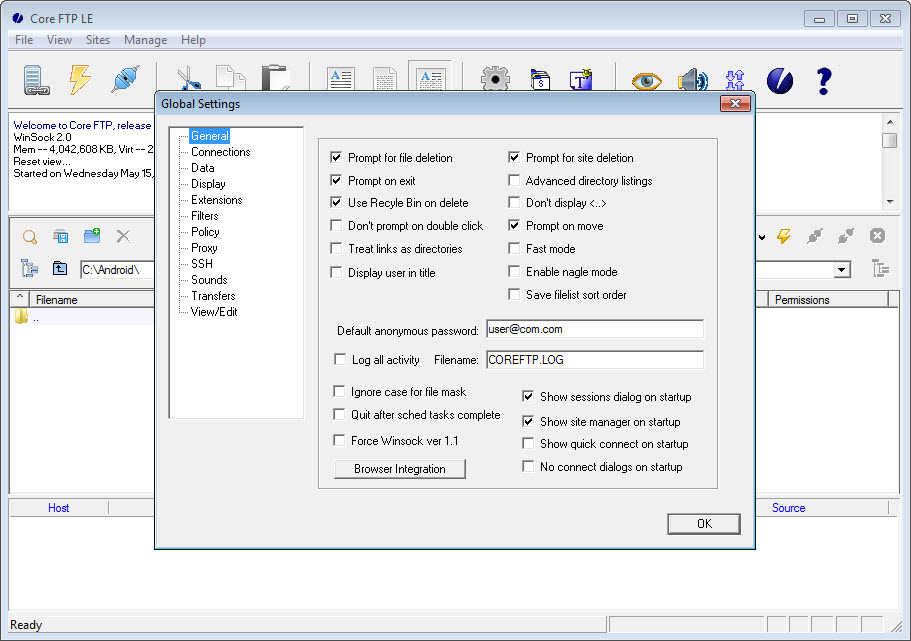Open the Site Manager toolbar icon
The height and width of the screenshot is (641, 911).
coord(36,80)
